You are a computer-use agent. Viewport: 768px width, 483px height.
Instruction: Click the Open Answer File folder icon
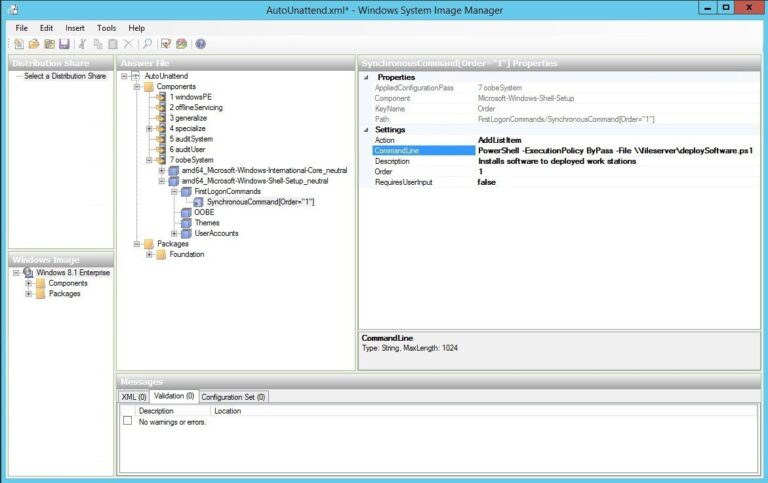[x=34, y=44]
